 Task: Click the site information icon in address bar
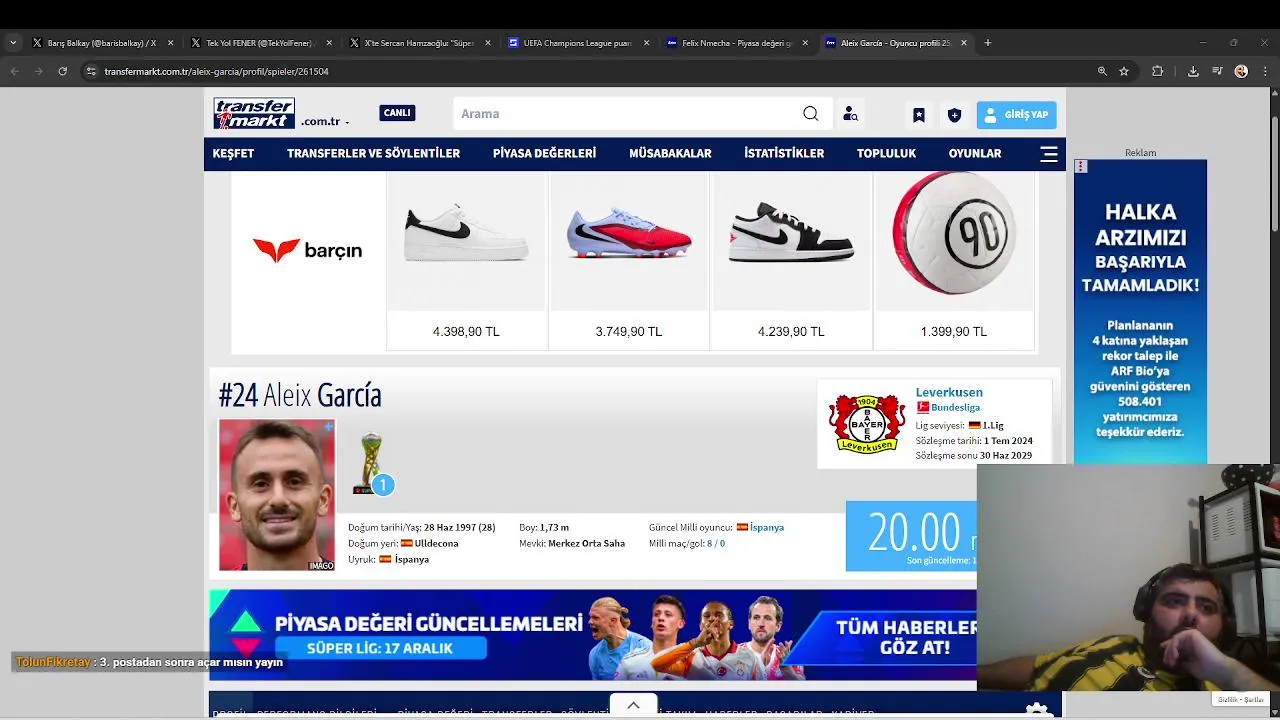pos(91,71)
